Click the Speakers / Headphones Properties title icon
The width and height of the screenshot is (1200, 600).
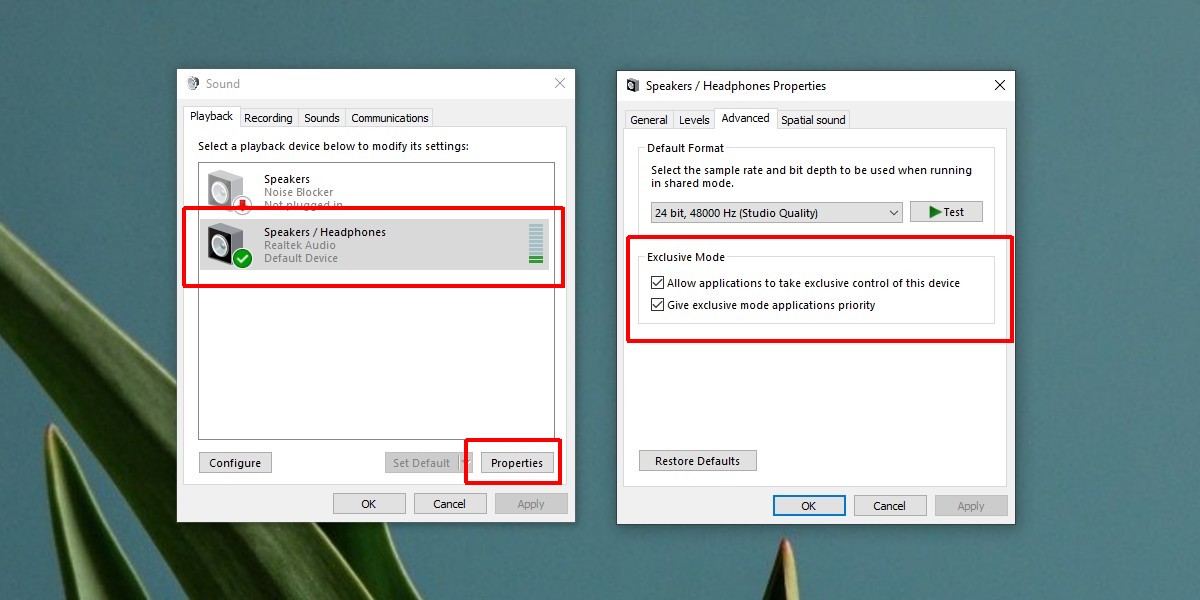(633, 86)
